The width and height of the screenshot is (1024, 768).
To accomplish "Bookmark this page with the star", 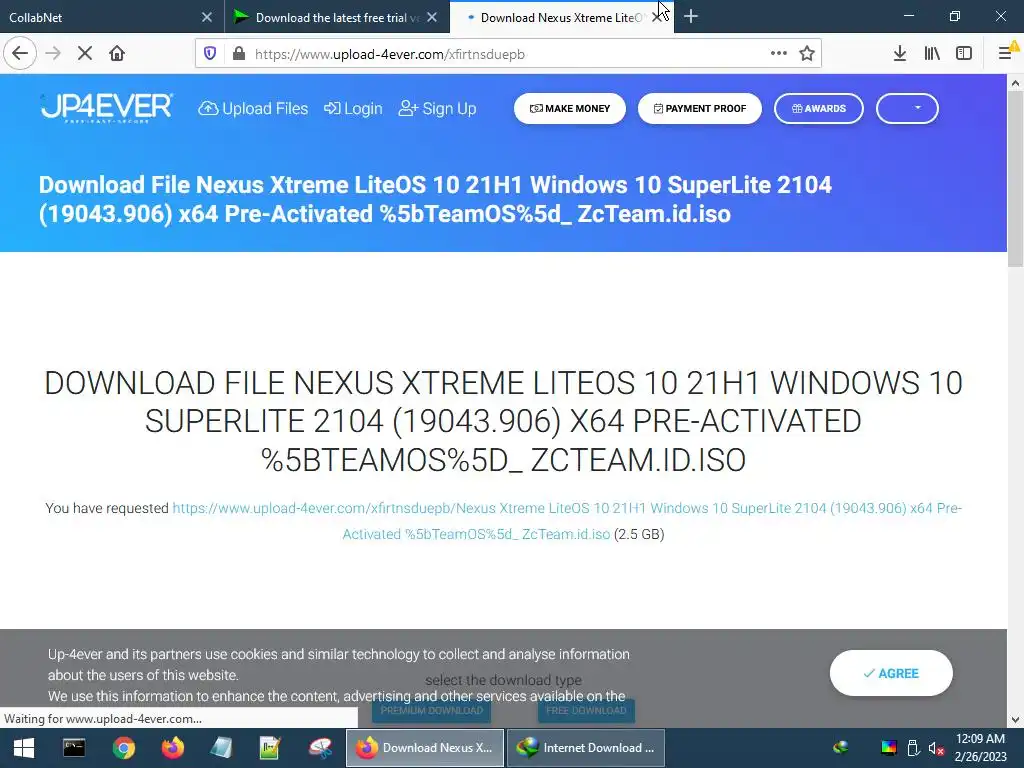I will 807,54.
